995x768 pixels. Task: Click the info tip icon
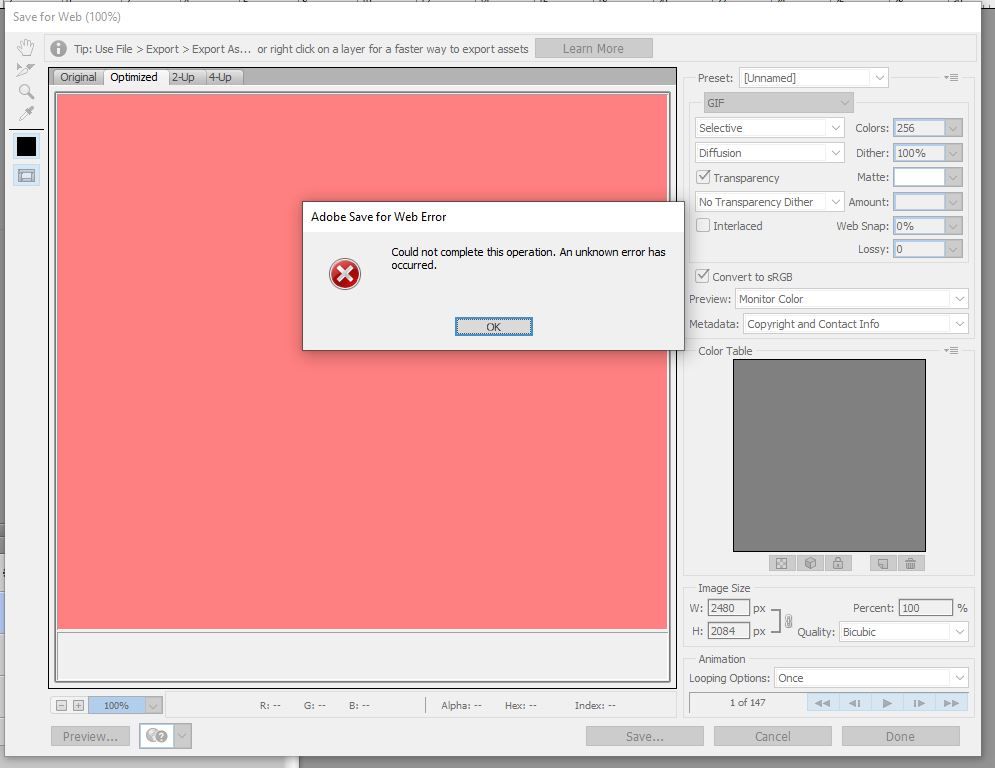pos(58,48)
